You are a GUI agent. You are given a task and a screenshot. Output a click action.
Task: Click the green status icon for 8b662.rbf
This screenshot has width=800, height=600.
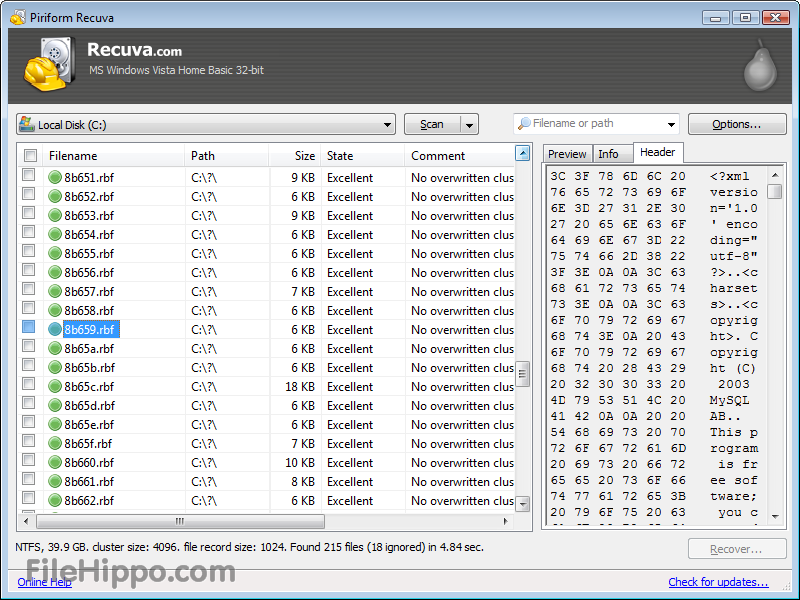tap(56, 501)
